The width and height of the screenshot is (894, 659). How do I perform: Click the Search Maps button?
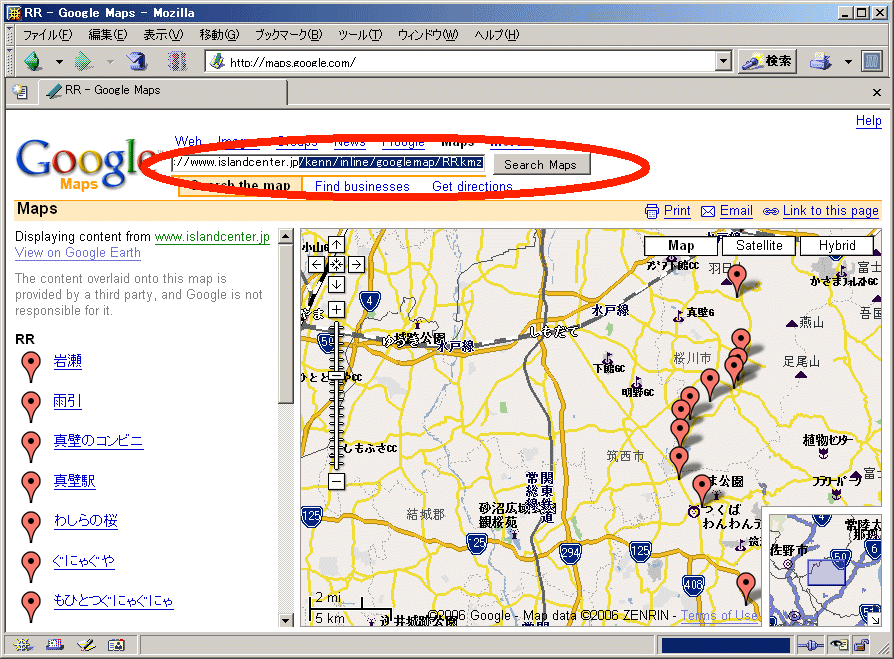pyautogui.click(x=540, y=165)
